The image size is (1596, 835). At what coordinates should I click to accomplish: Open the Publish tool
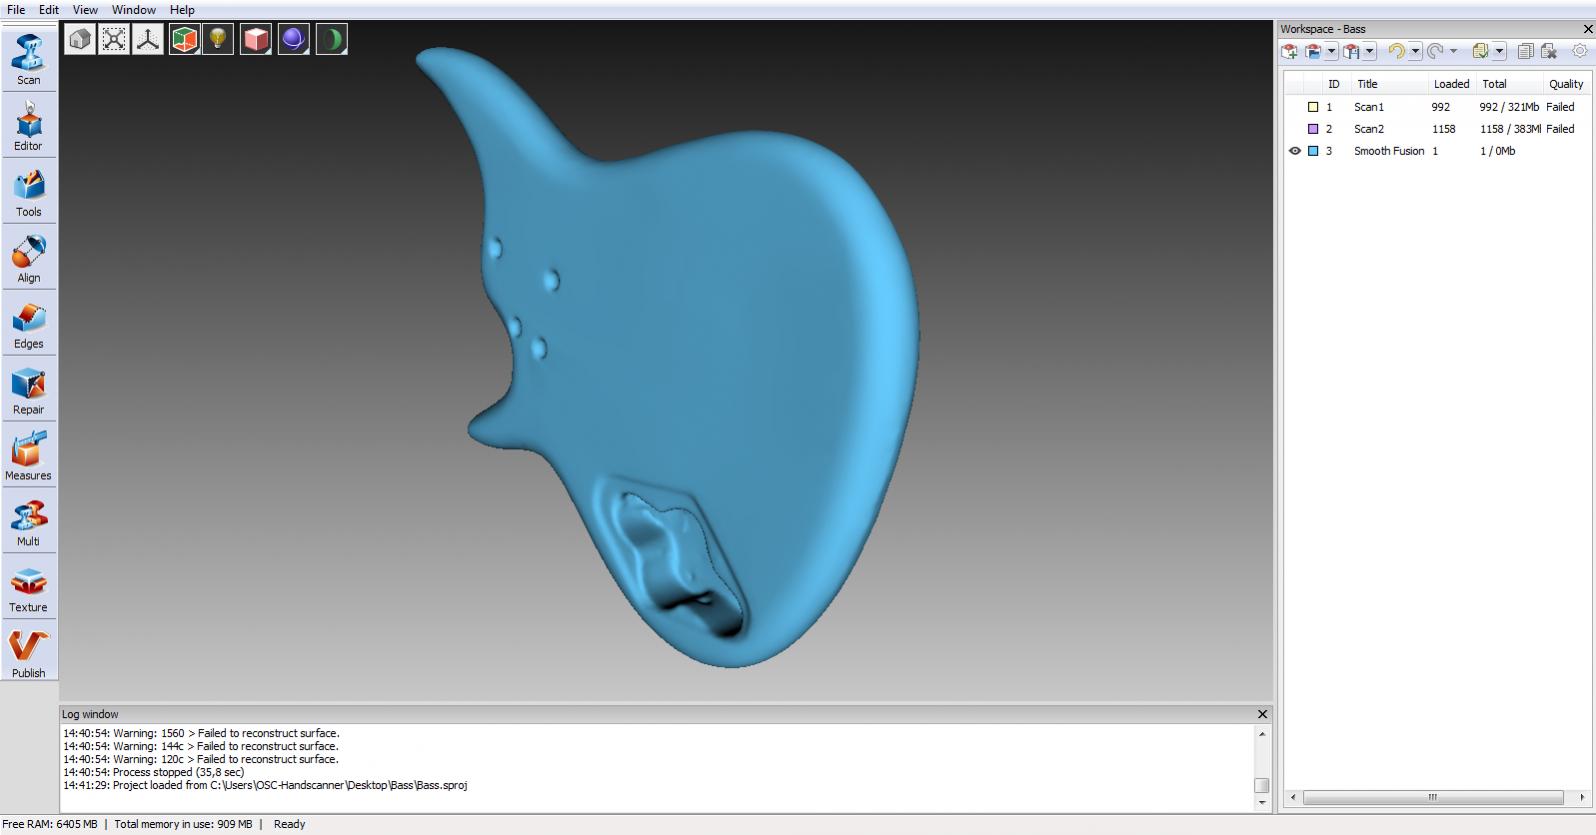[28, 654]
